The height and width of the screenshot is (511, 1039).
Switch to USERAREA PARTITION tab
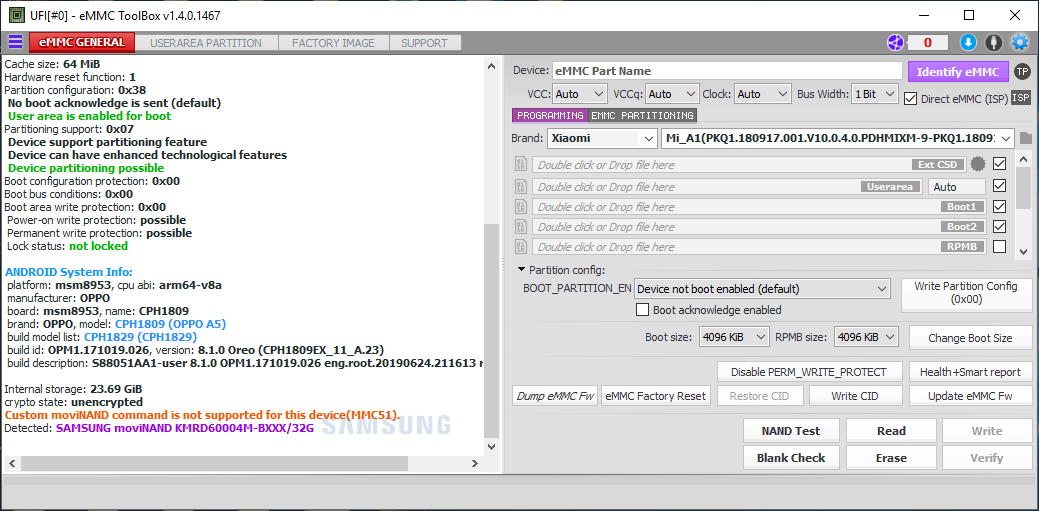(206, 43)
